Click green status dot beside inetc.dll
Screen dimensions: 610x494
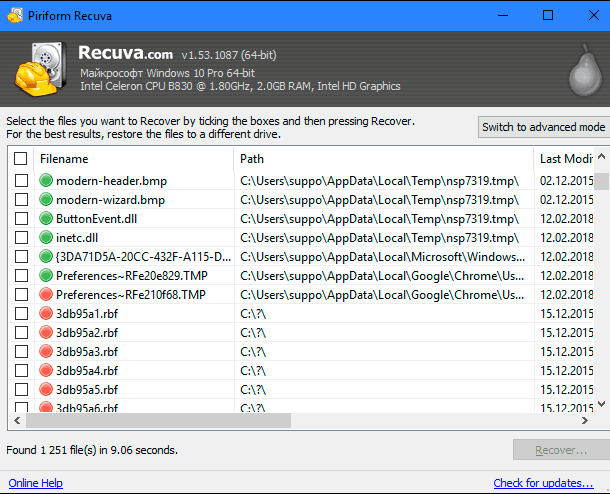pyautogui.click(x=46, y=237)
